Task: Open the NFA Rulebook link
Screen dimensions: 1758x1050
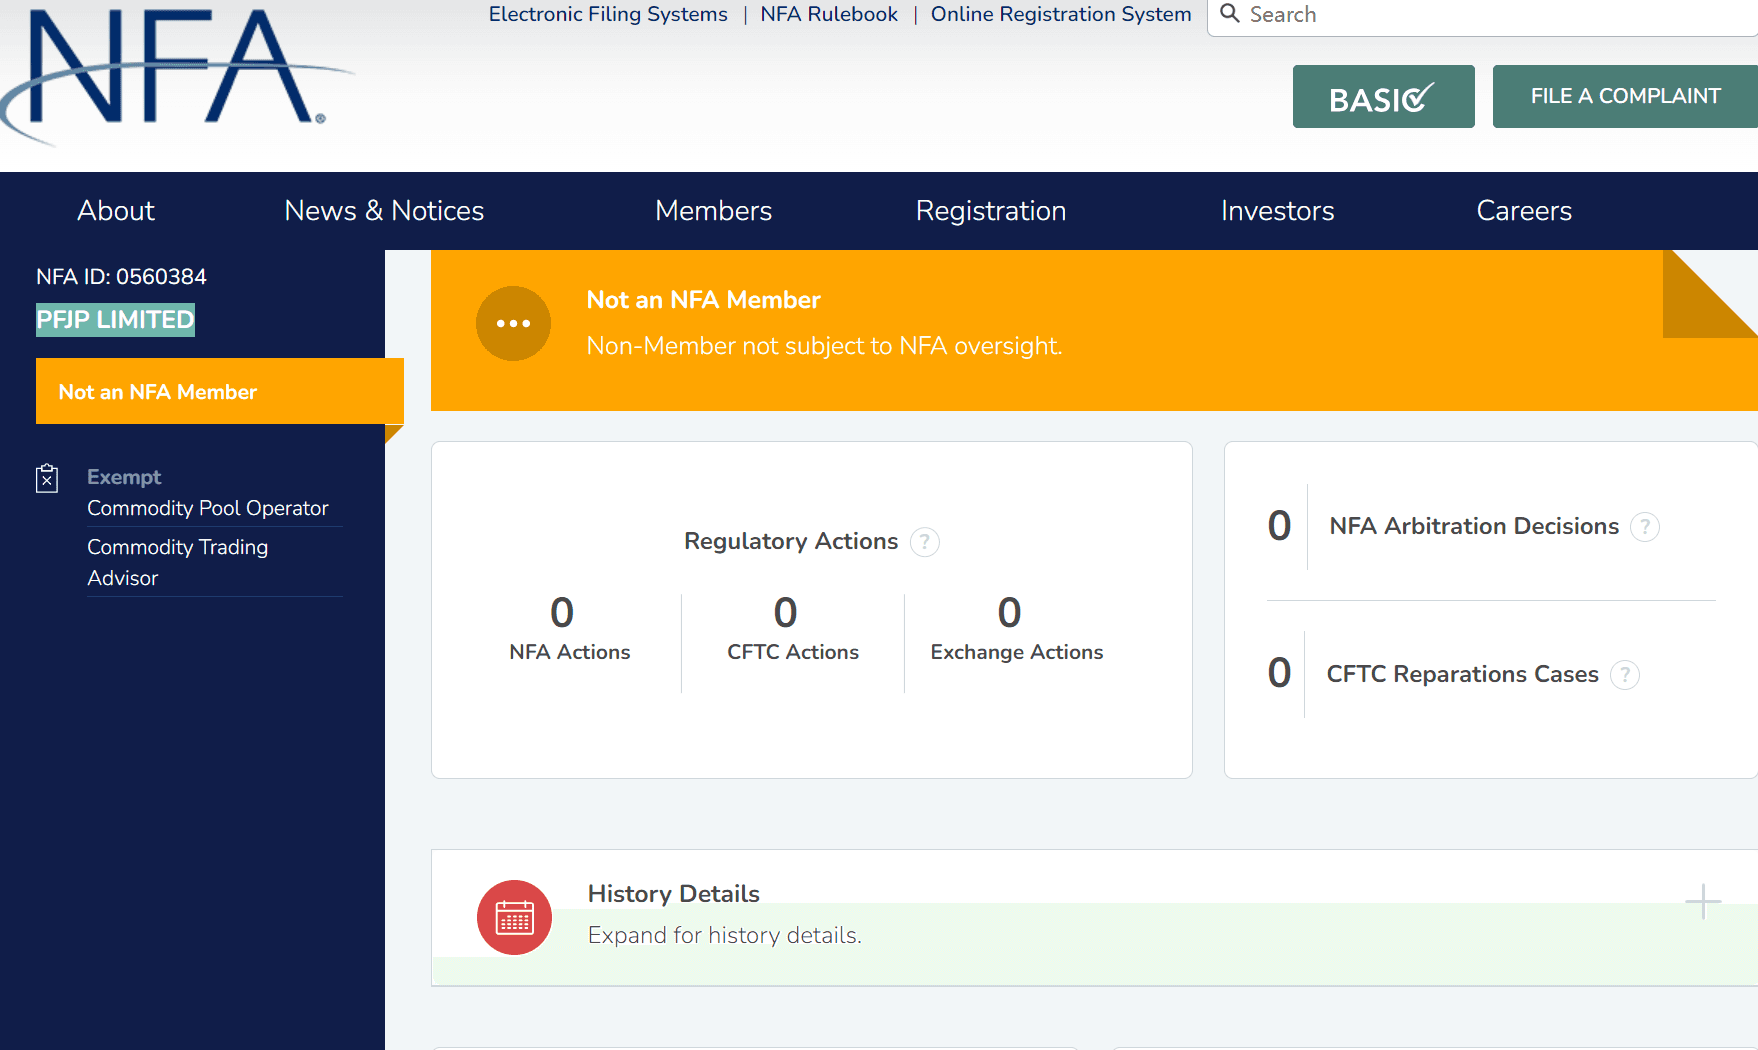Action: click(x=829, y=14)
